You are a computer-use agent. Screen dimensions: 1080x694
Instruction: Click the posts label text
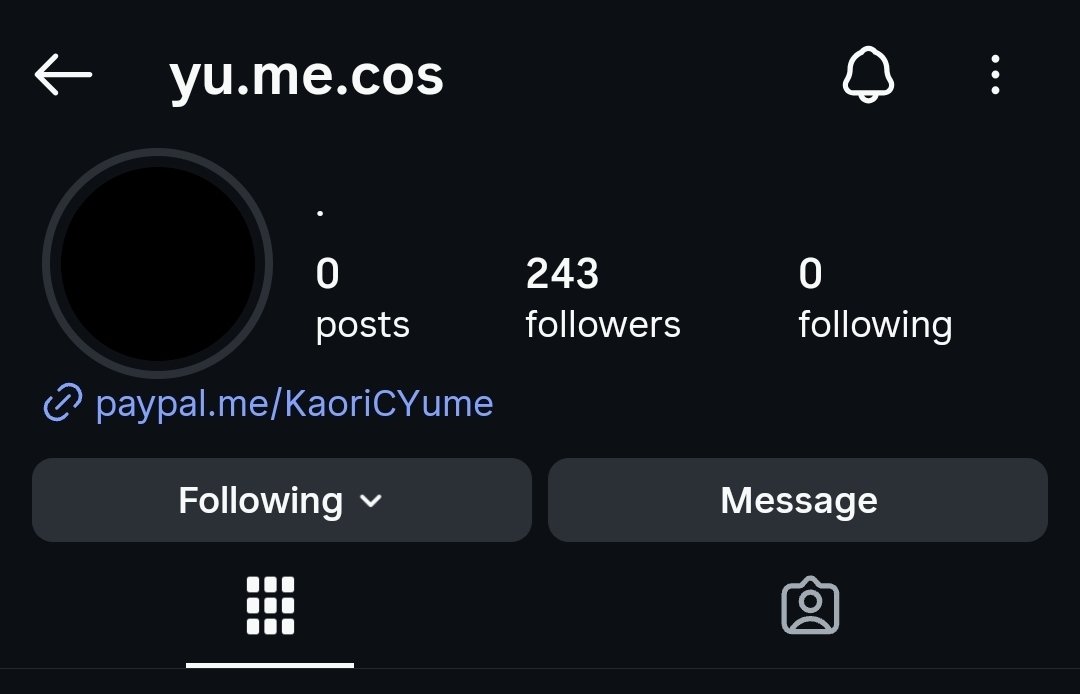click(362, 325)
